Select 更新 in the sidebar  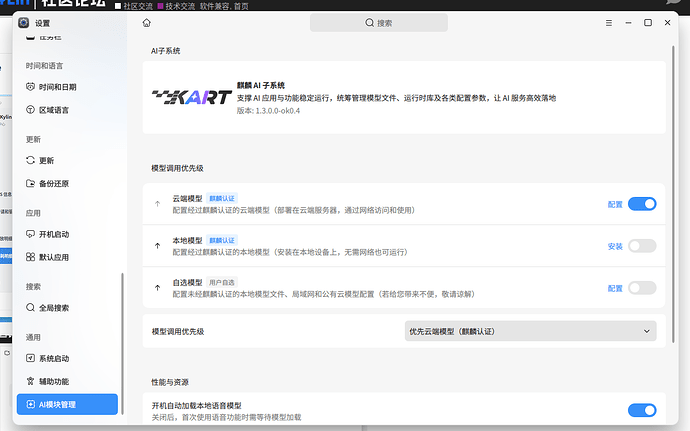point(67,160)
